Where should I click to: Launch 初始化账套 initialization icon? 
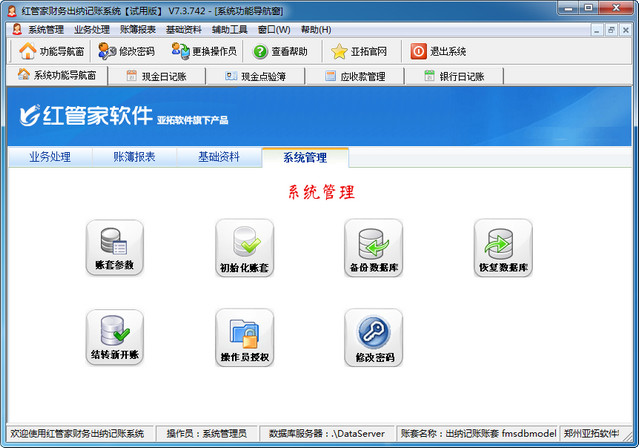[x=244, y=248]
